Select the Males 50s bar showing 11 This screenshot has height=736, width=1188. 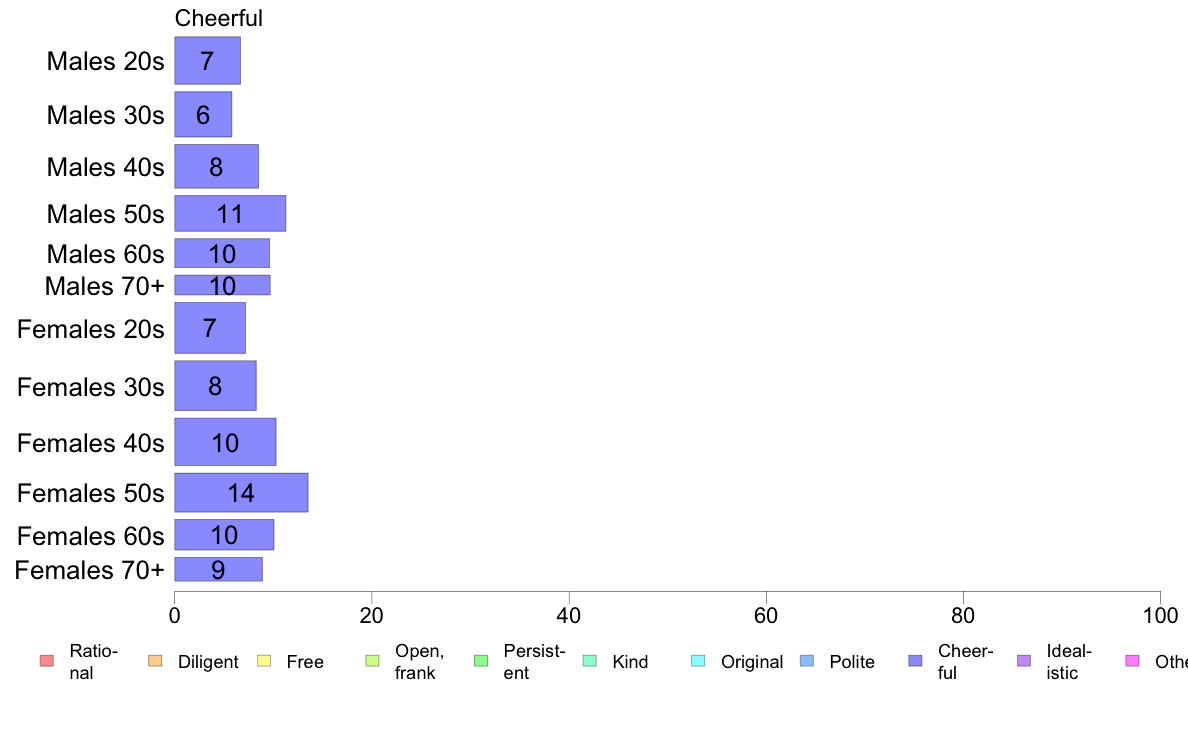click(230, 214)
